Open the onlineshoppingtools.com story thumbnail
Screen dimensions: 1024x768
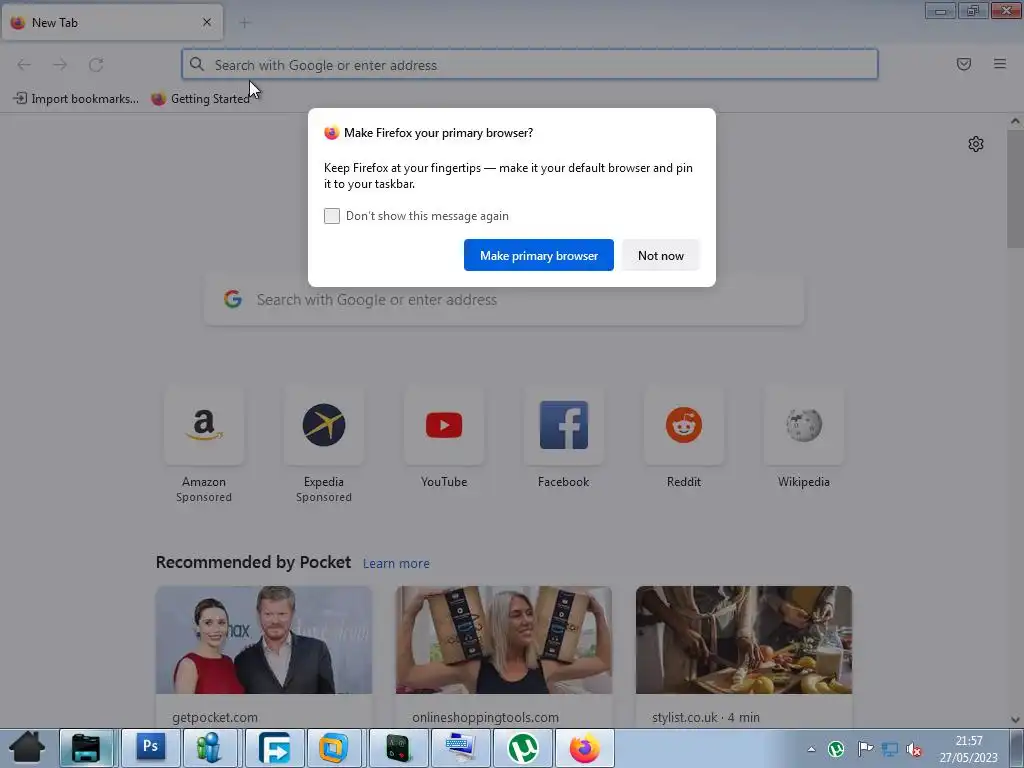(x=504, y=640)
